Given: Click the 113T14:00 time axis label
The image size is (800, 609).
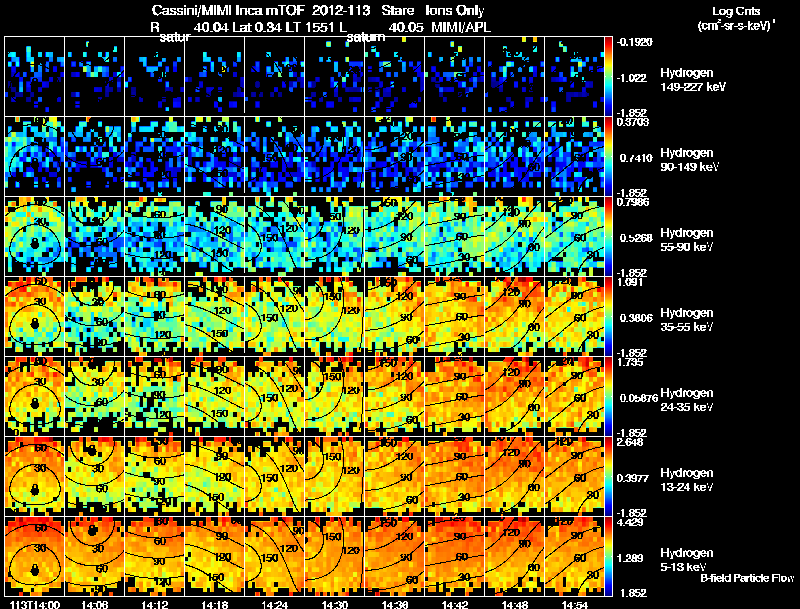Looking at the screenshot, I should pyautogui.click(x=35, y=605).
